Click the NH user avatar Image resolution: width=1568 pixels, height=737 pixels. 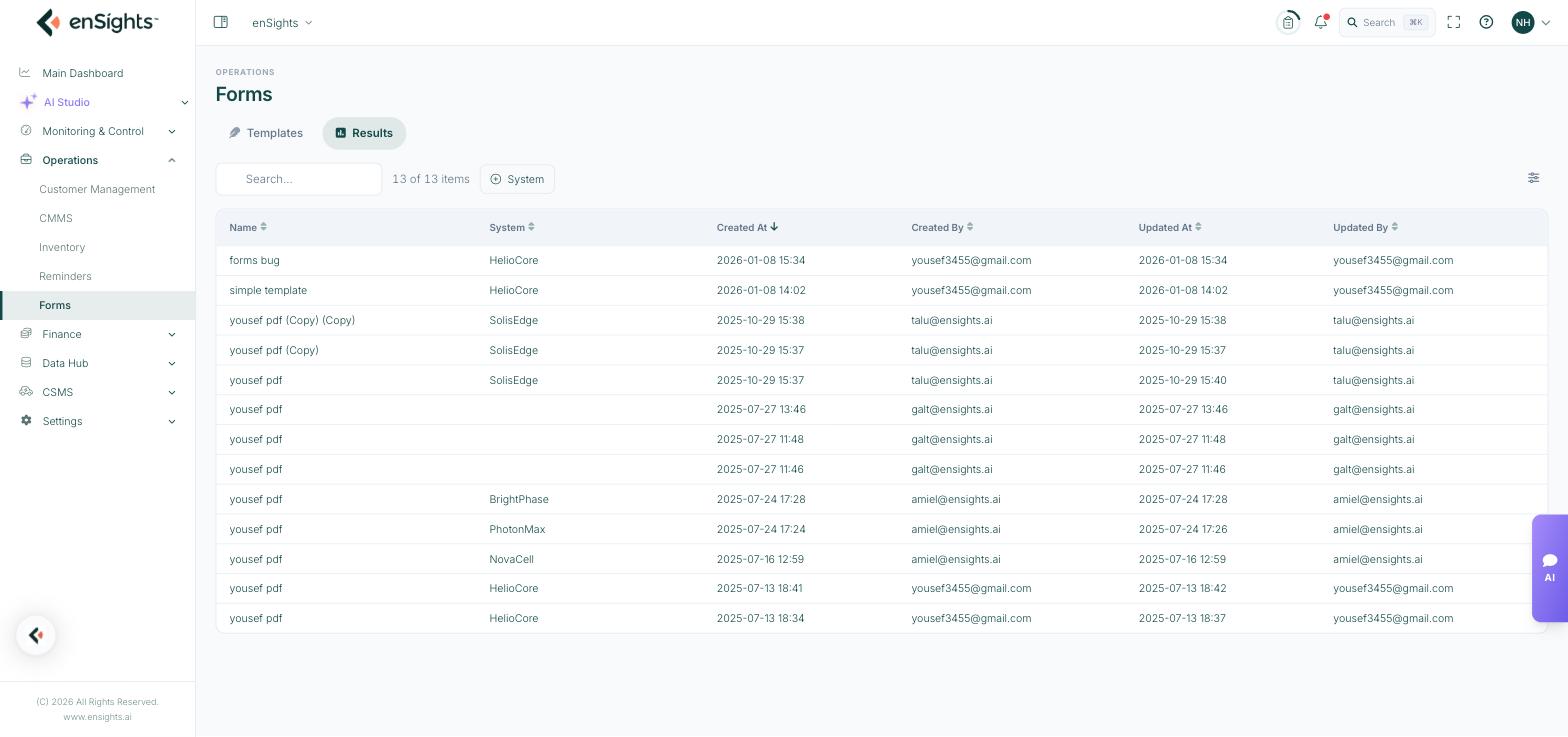(1523, 22)
